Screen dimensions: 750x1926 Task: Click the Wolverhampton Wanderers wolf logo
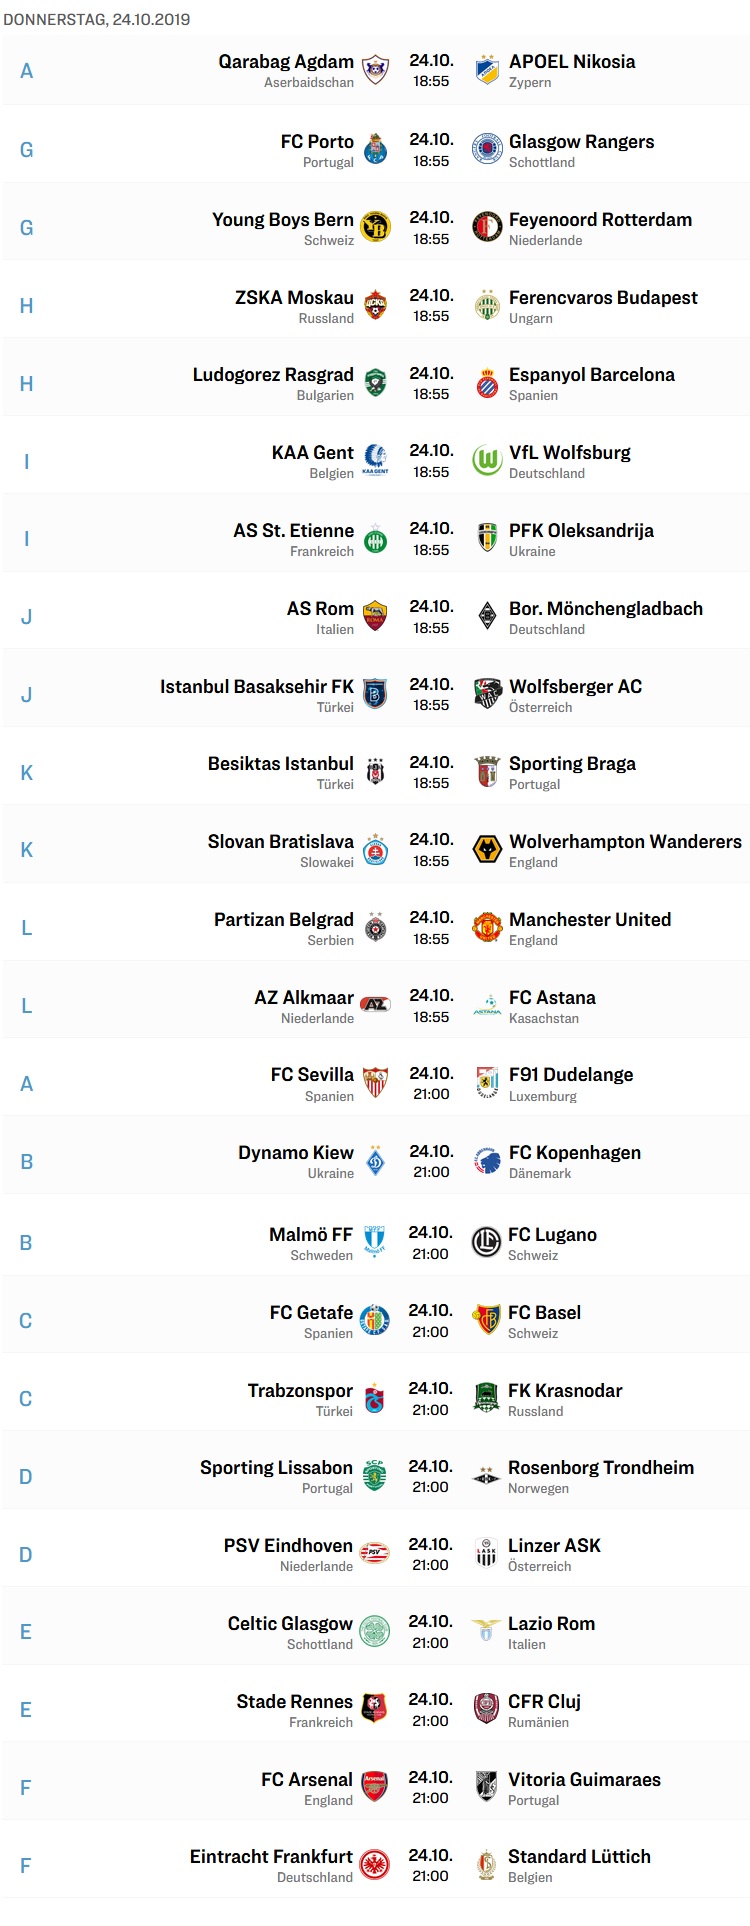487,849
